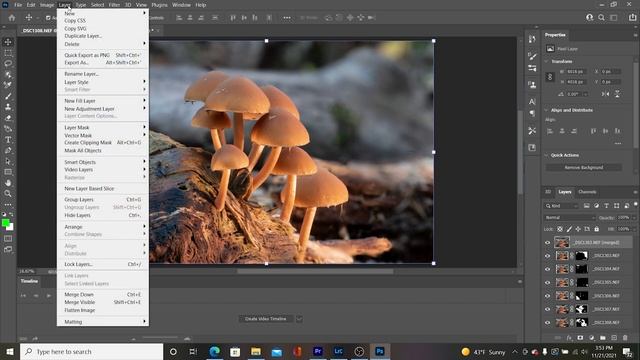Screen dimensions: 640x360
Task: Click the lock image pixels brush icon
Action: click(x=569, y=229)
